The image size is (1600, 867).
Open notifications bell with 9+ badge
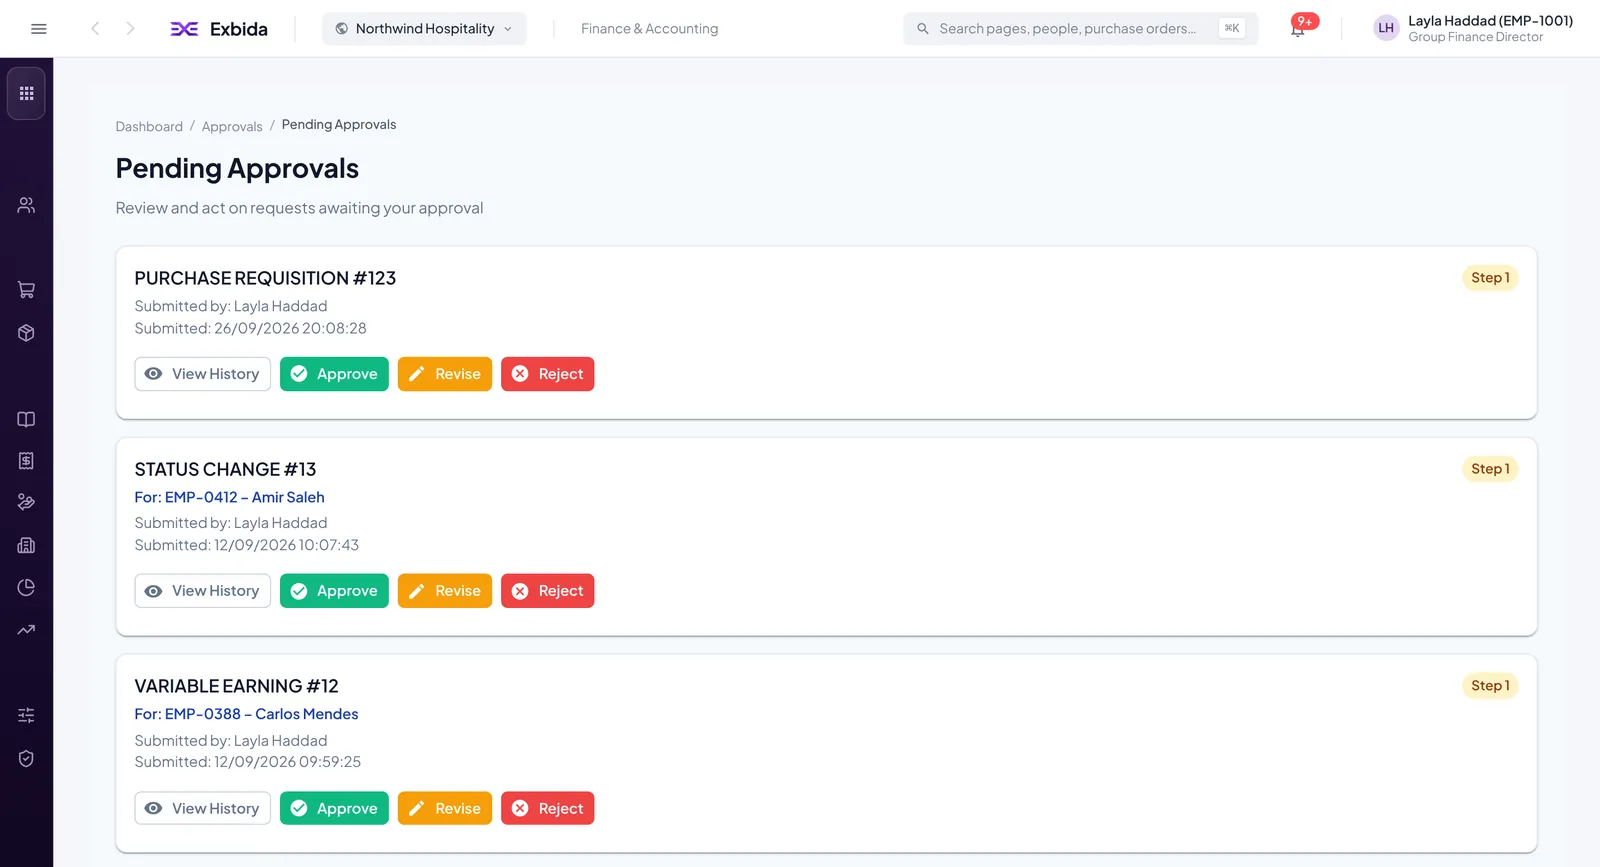point(1299,28)
